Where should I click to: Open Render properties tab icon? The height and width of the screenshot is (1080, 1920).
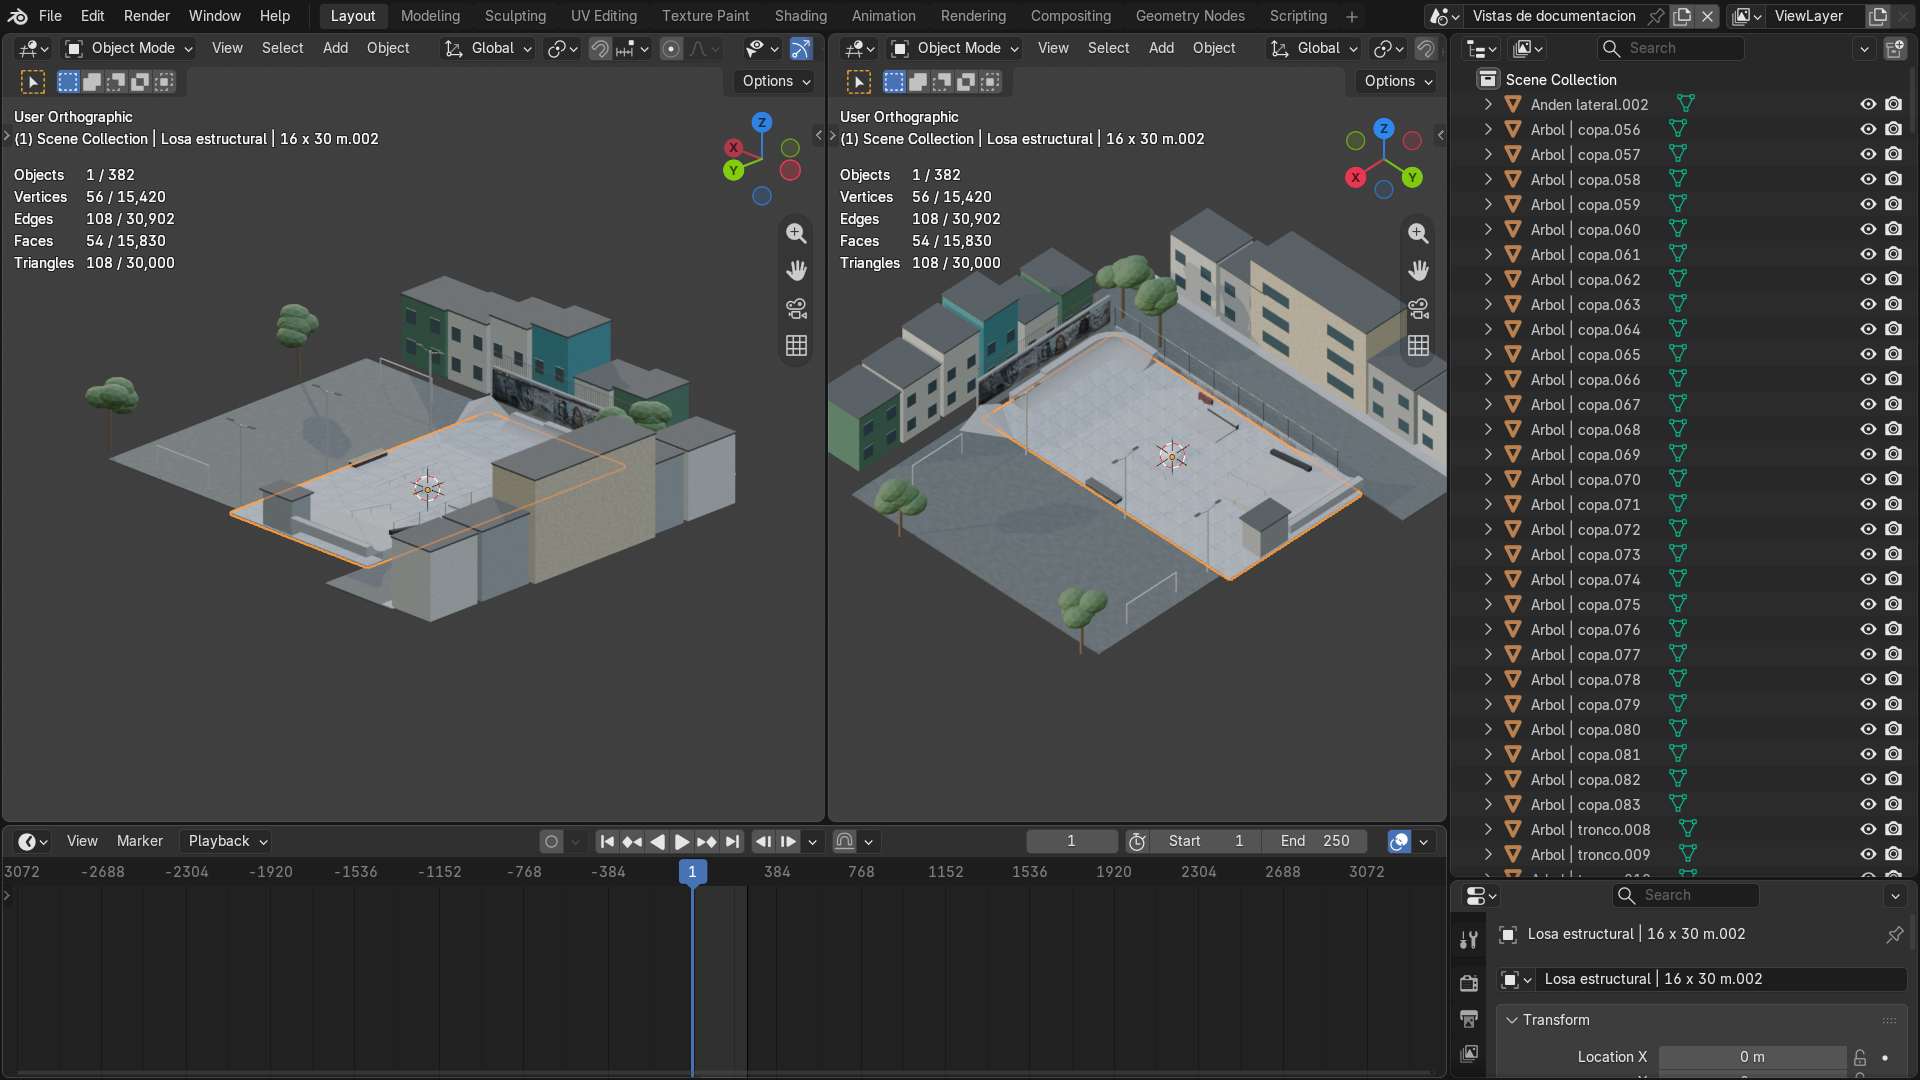(x=1469, y=983)
